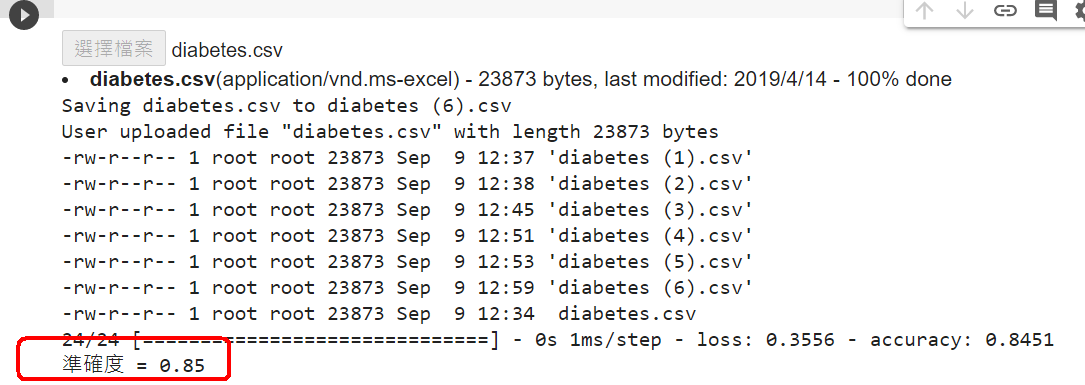Image resolution: width=1085 pixels, height=385 pixels.
Task: Select the 'diabetes (2).csv' listing line
Action: [407, 183]
